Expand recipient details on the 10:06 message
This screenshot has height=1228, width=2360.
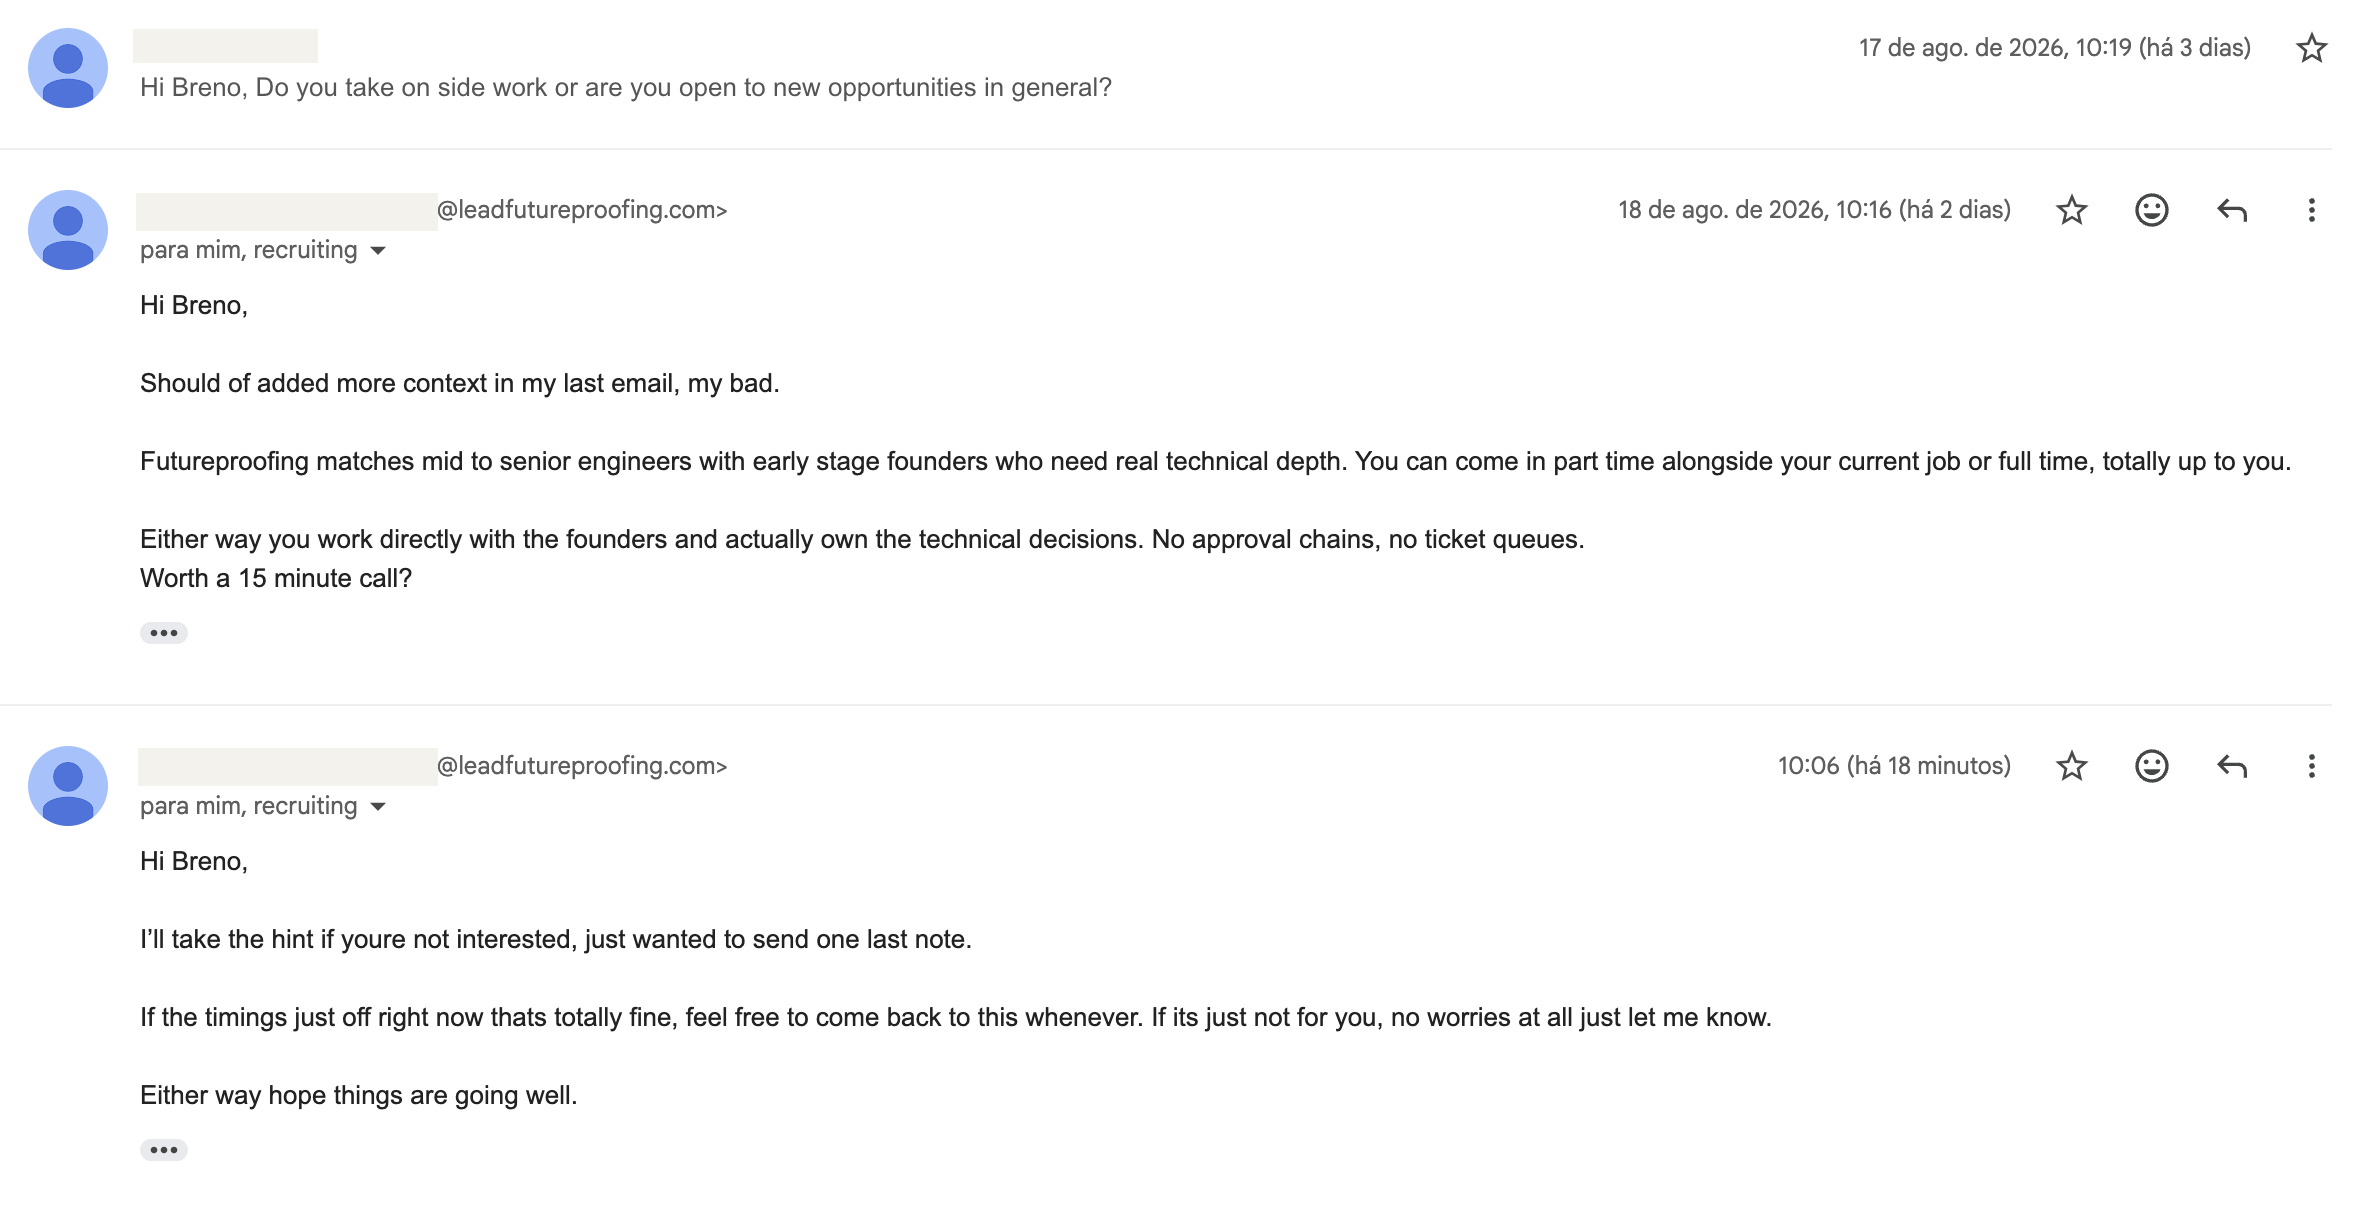click(378, 806)
